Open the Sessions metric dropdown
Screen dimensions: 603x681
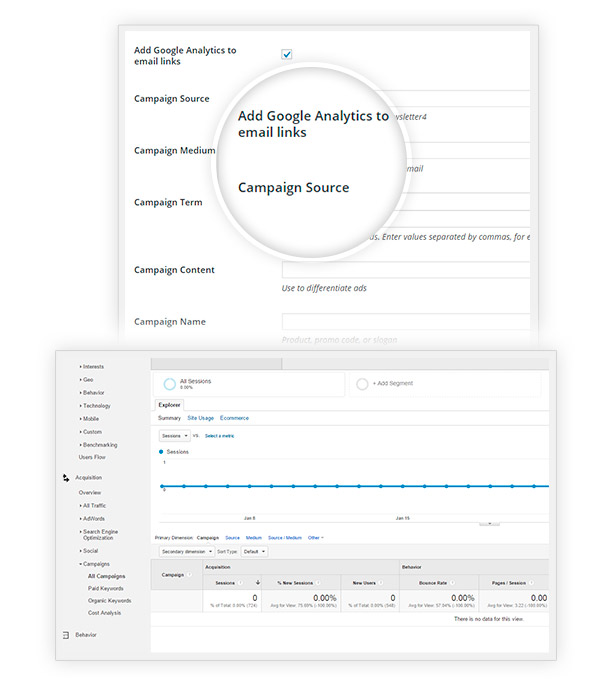click(174, 436)
